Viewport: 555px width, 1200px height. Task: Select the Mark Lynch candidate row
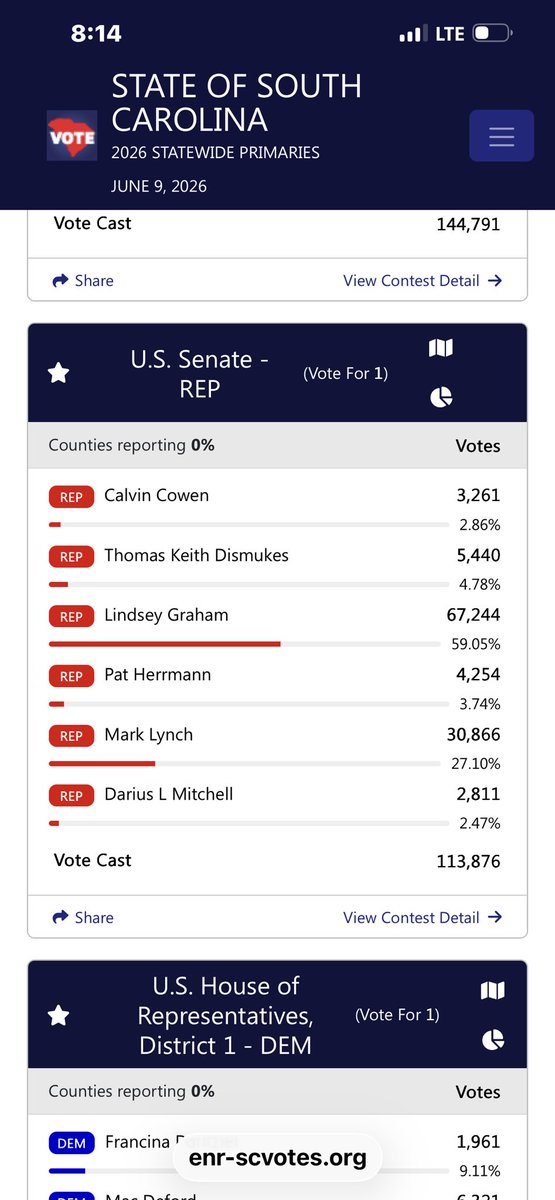point(277,748)
